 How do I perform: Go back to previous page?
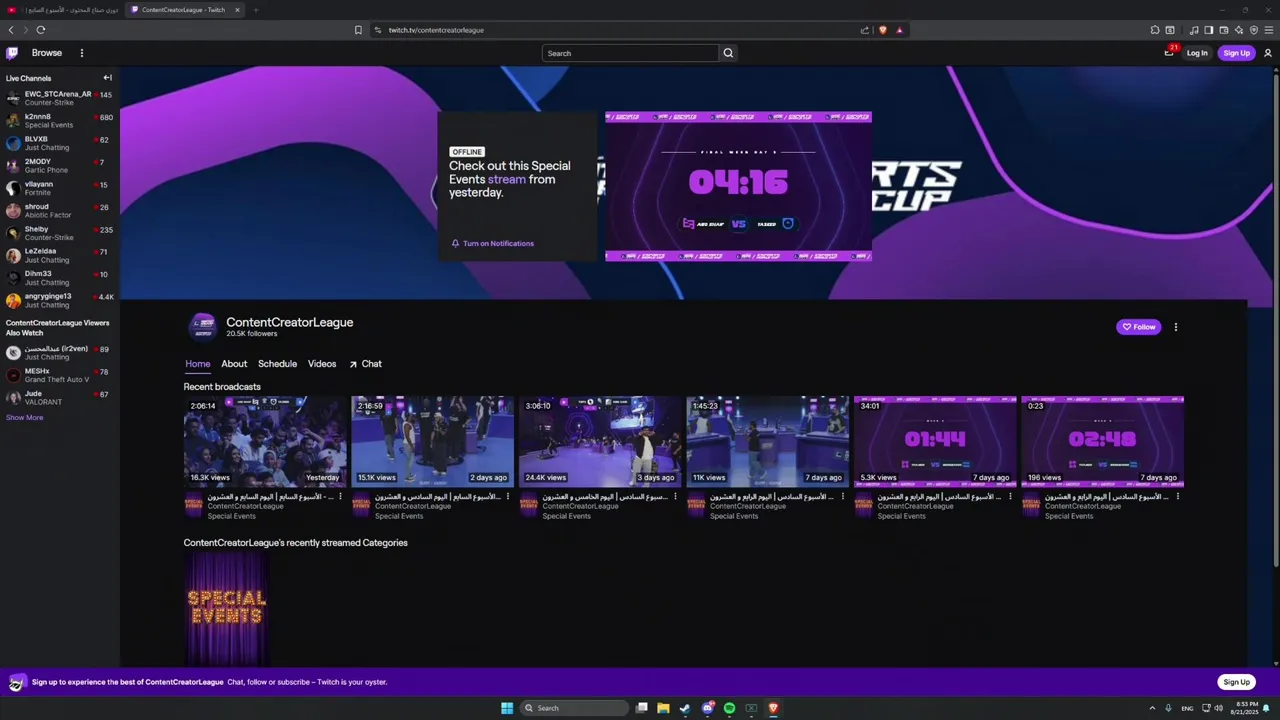pyautogui.click(x=11, y=30)
